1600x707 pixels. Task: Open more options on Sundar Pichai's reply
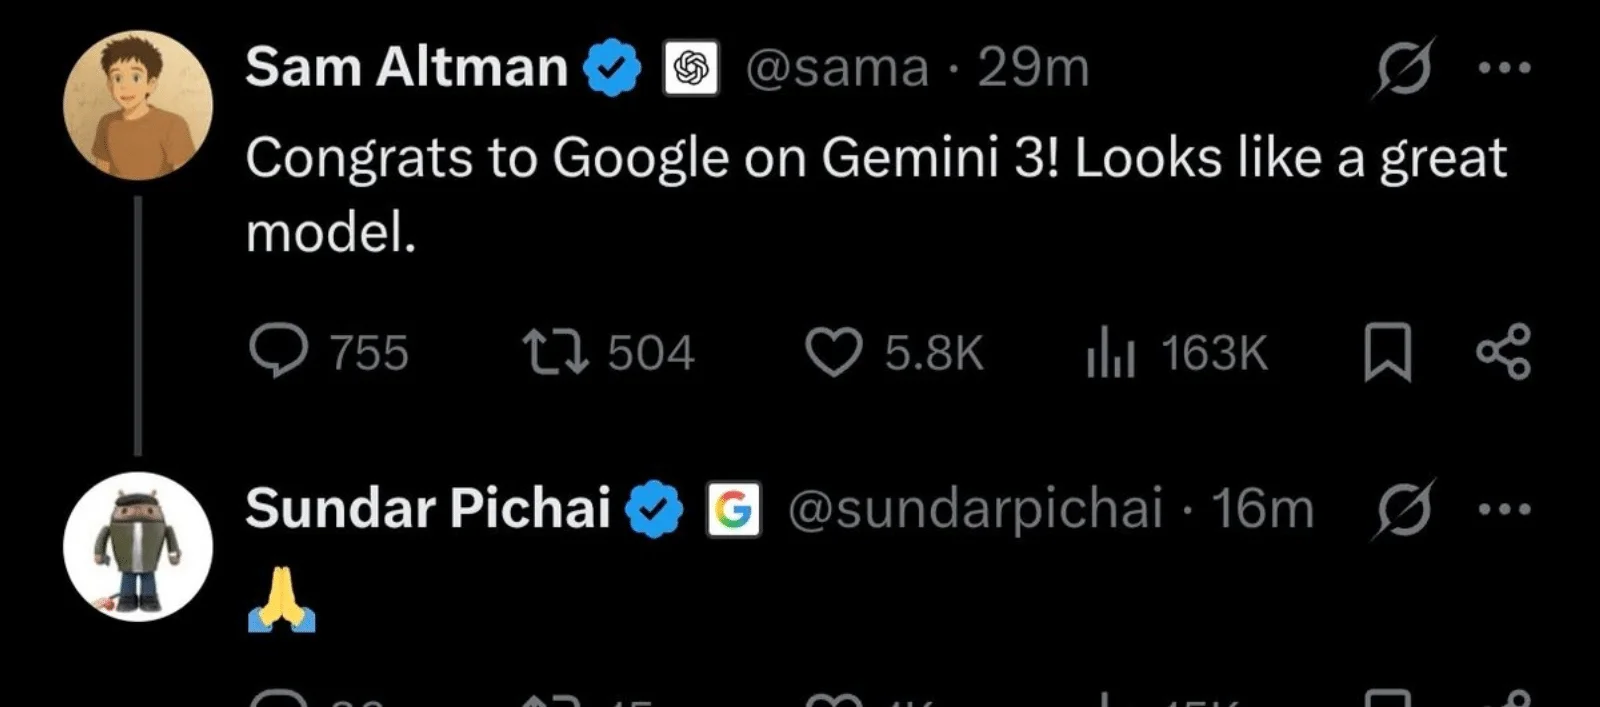[x=1505, y=509]
